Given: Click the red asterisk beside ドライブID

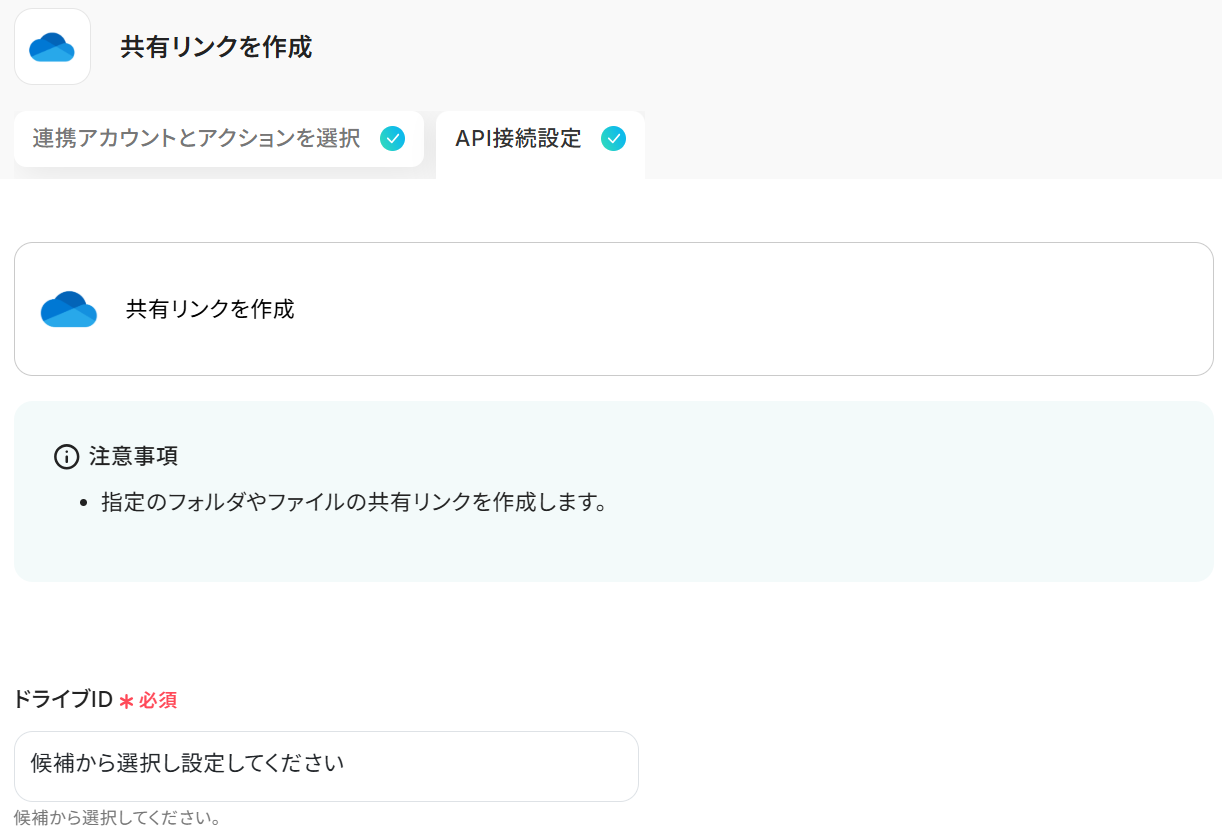Looking at the screenshot, I should (126, 701).
